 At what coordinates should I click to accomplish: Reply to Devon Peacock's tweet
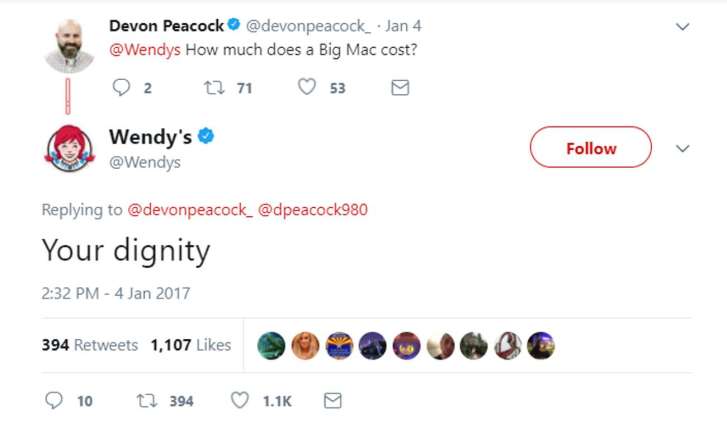pyautogui.click(x=122, y=88)
